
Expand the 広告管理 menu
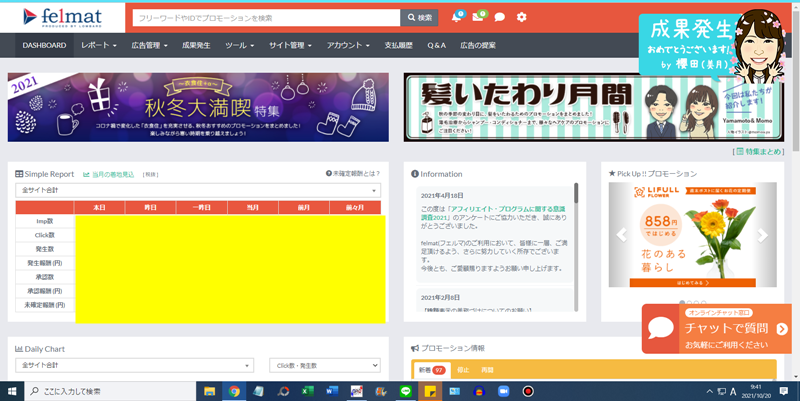click(149, 45)
